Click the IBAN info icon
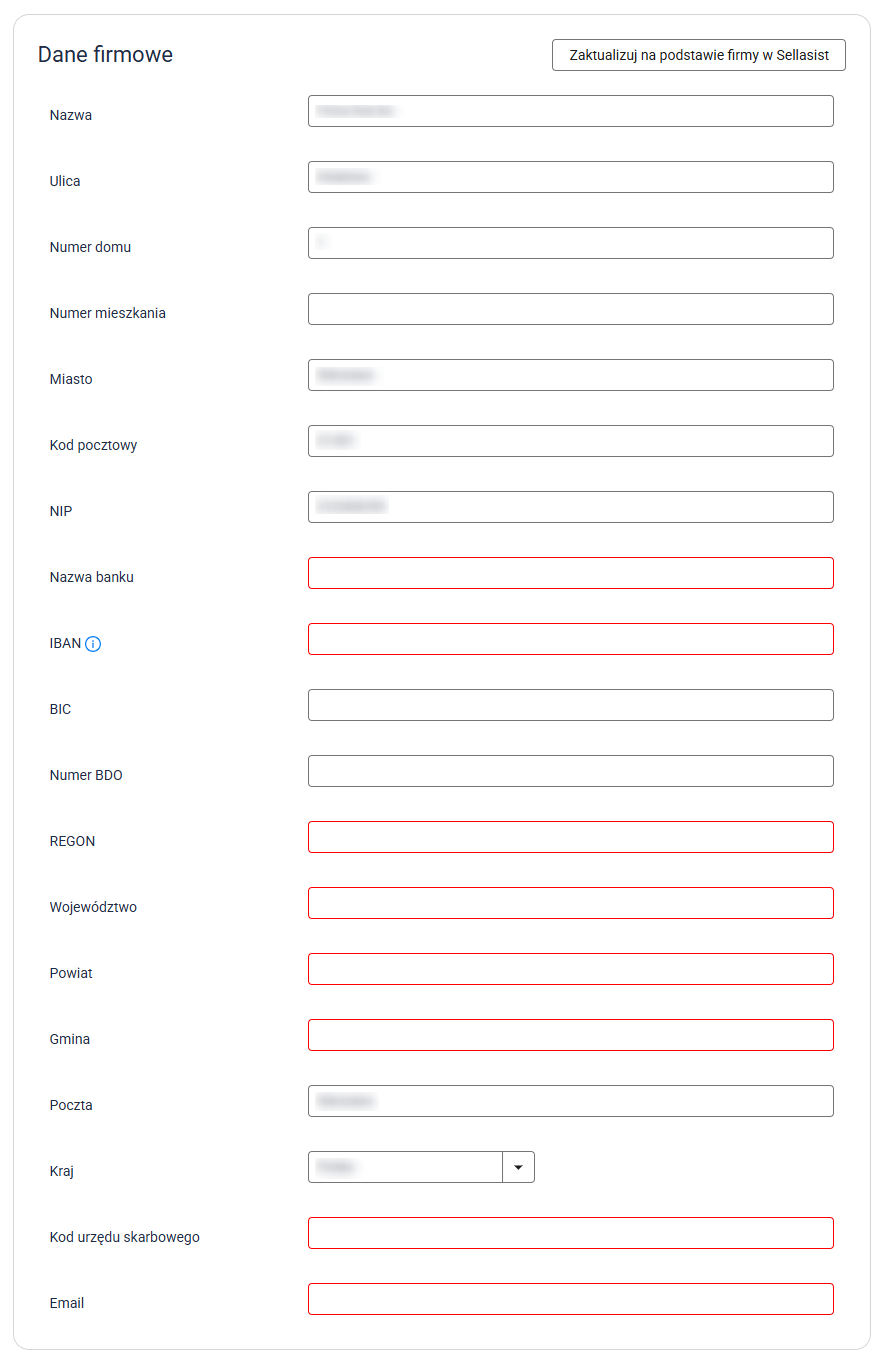The width and height of the screenshot is (884, 1364). click(93, 644)
